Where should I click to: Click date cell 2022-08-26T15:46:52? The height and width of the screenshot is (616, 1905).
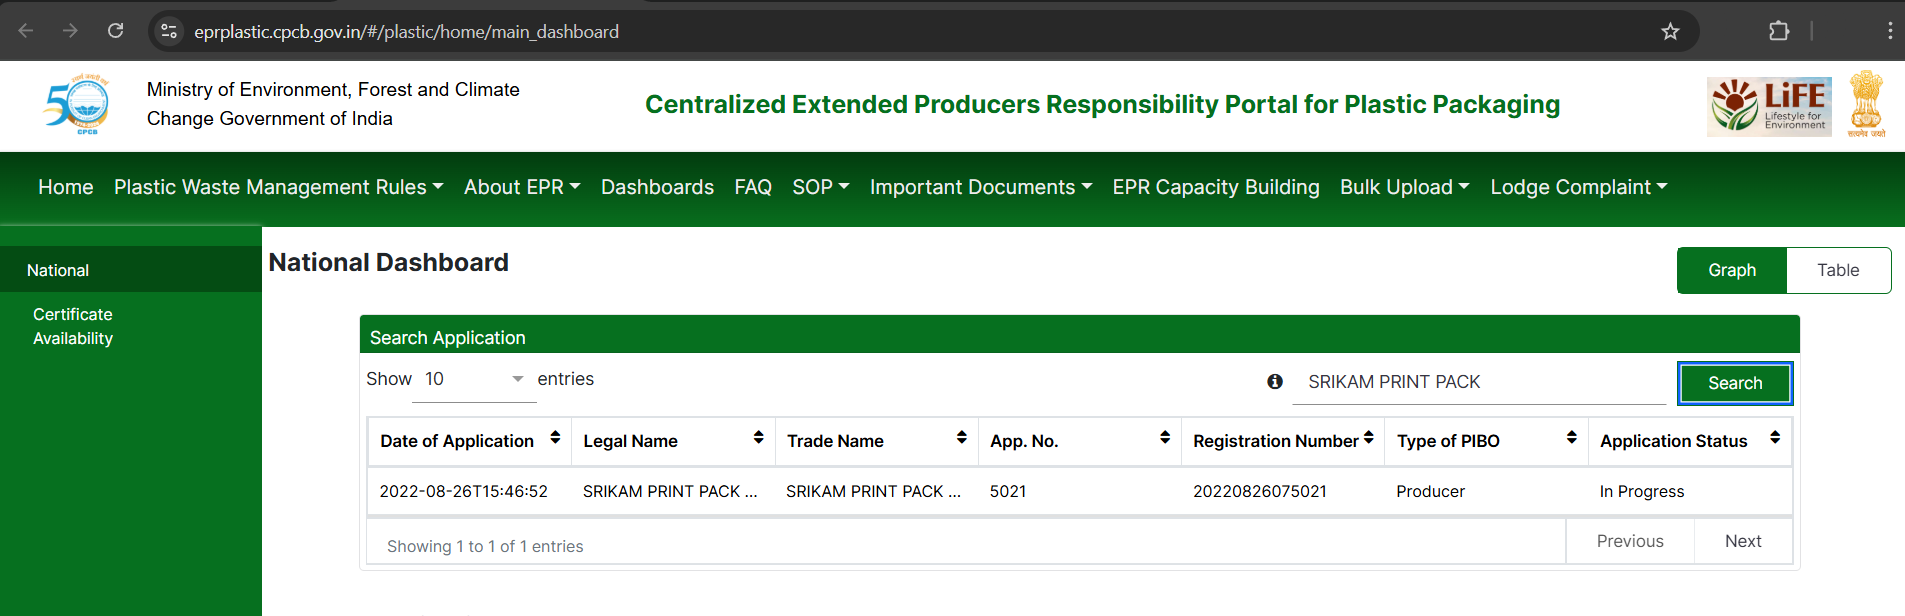(x=464, y=491)
